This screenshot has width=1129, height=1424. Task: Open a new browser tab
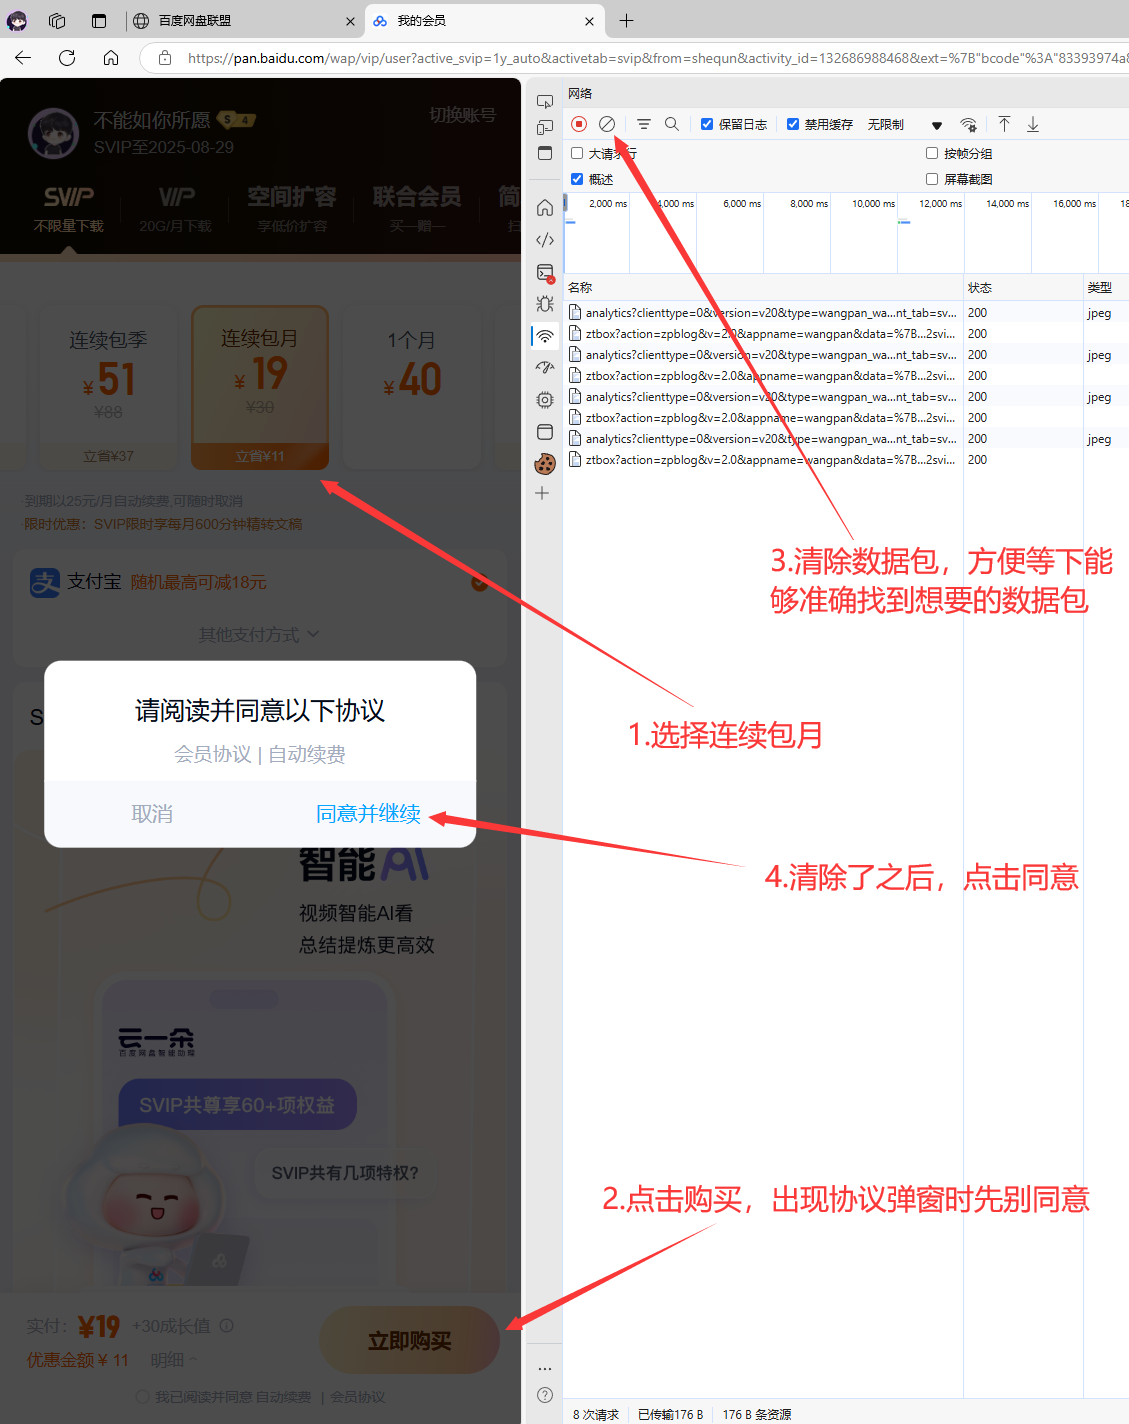point(626,20)
